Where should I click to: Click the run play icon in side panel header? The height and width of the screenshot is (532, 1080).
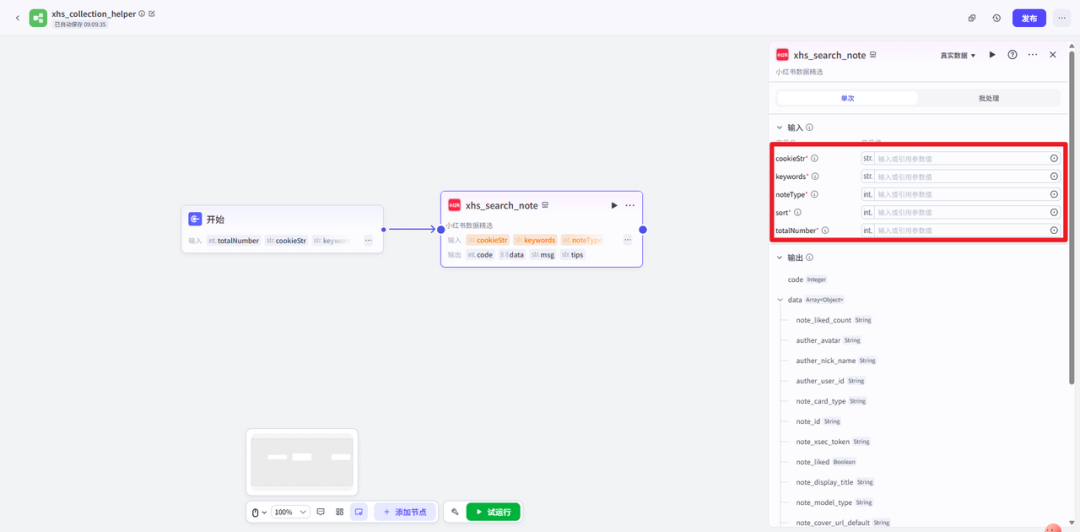(992, 55)
